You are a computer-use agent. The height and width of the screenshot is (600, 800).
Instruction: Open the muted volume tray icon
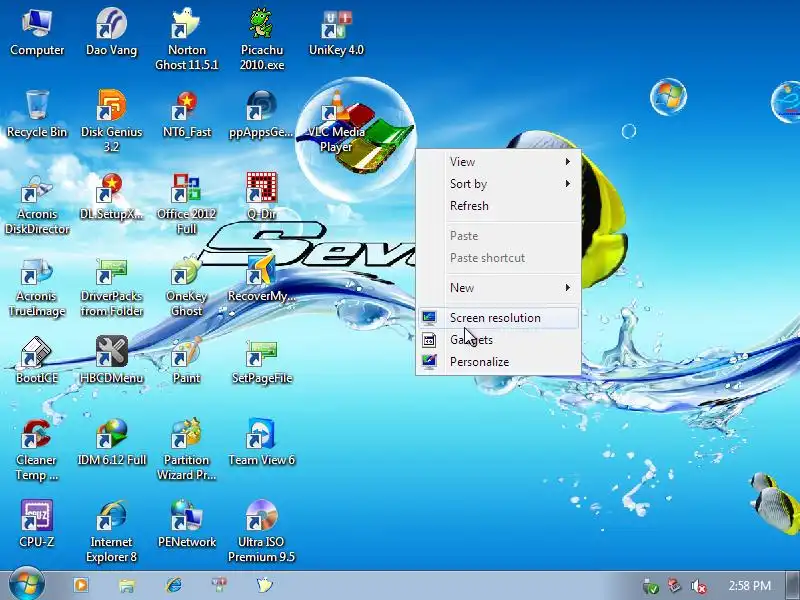tap(698, 586)
